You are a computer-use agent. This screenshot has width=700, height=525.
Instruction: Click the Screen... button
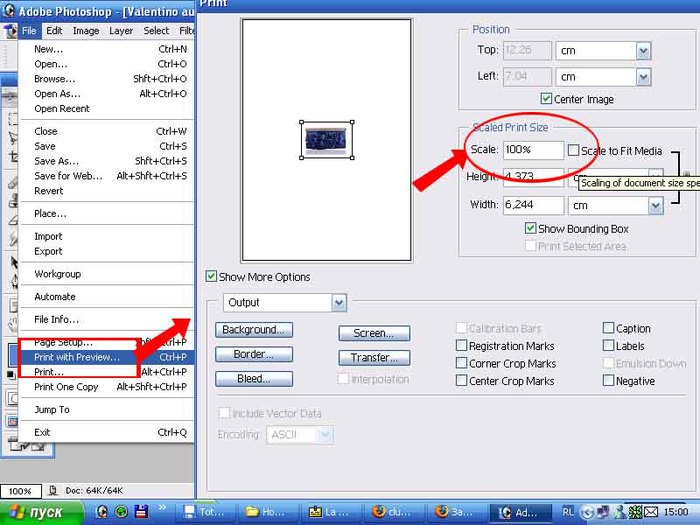(x=374, y=333)
